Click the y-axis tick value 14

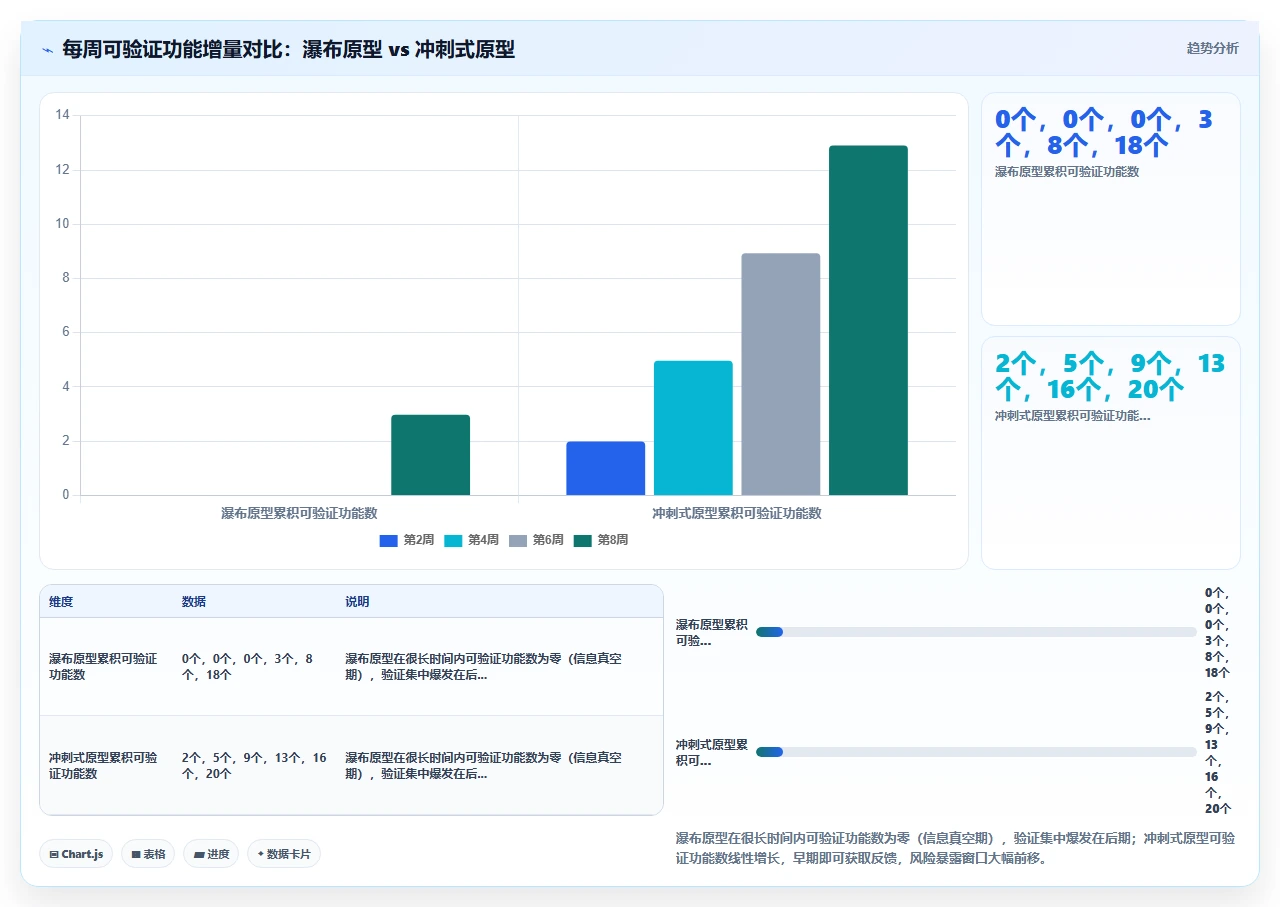62,116
